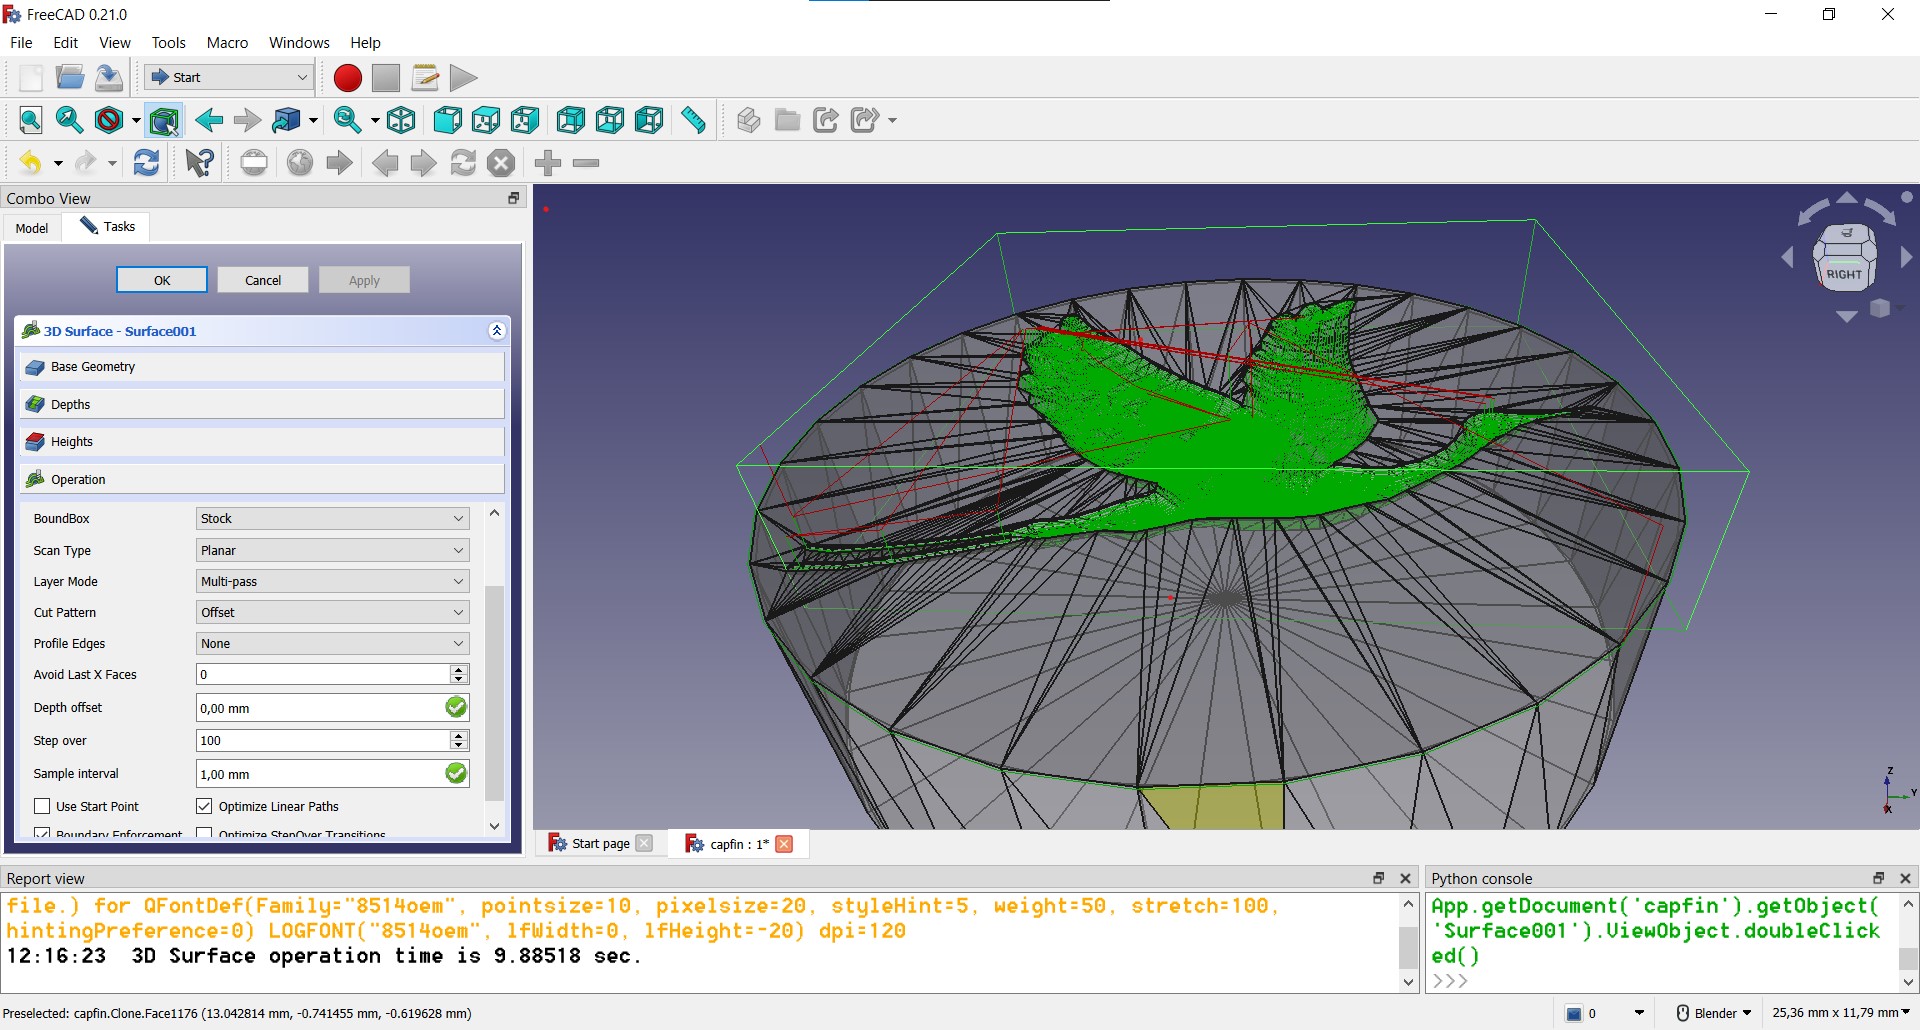
Task: Click the measure distance ruler icon
Action: [x=693, y=121]
